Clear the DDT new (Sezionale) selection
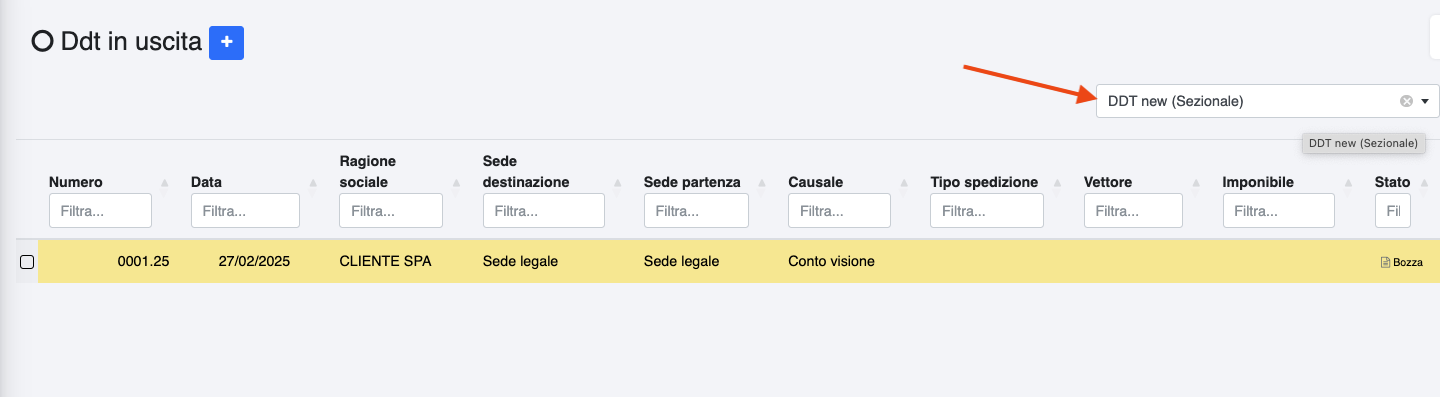 tap(1406, 101)
